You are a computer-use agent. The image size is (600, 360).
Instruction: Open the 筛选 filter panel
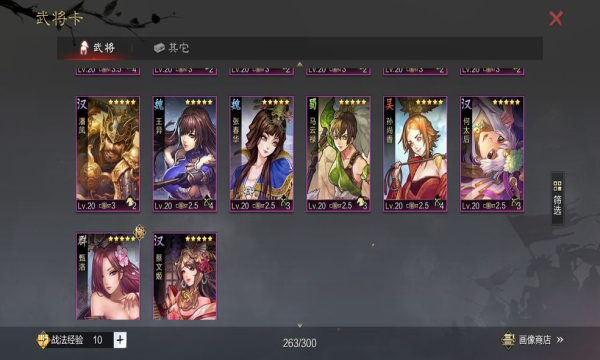pyautogui.click(x=558, y=198)
